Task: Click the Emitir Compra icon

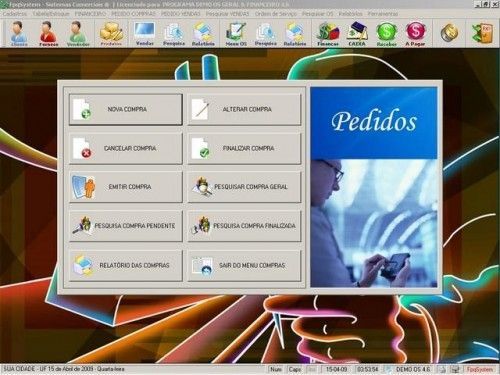Action: pyautogui.click(x=83, y=187)
